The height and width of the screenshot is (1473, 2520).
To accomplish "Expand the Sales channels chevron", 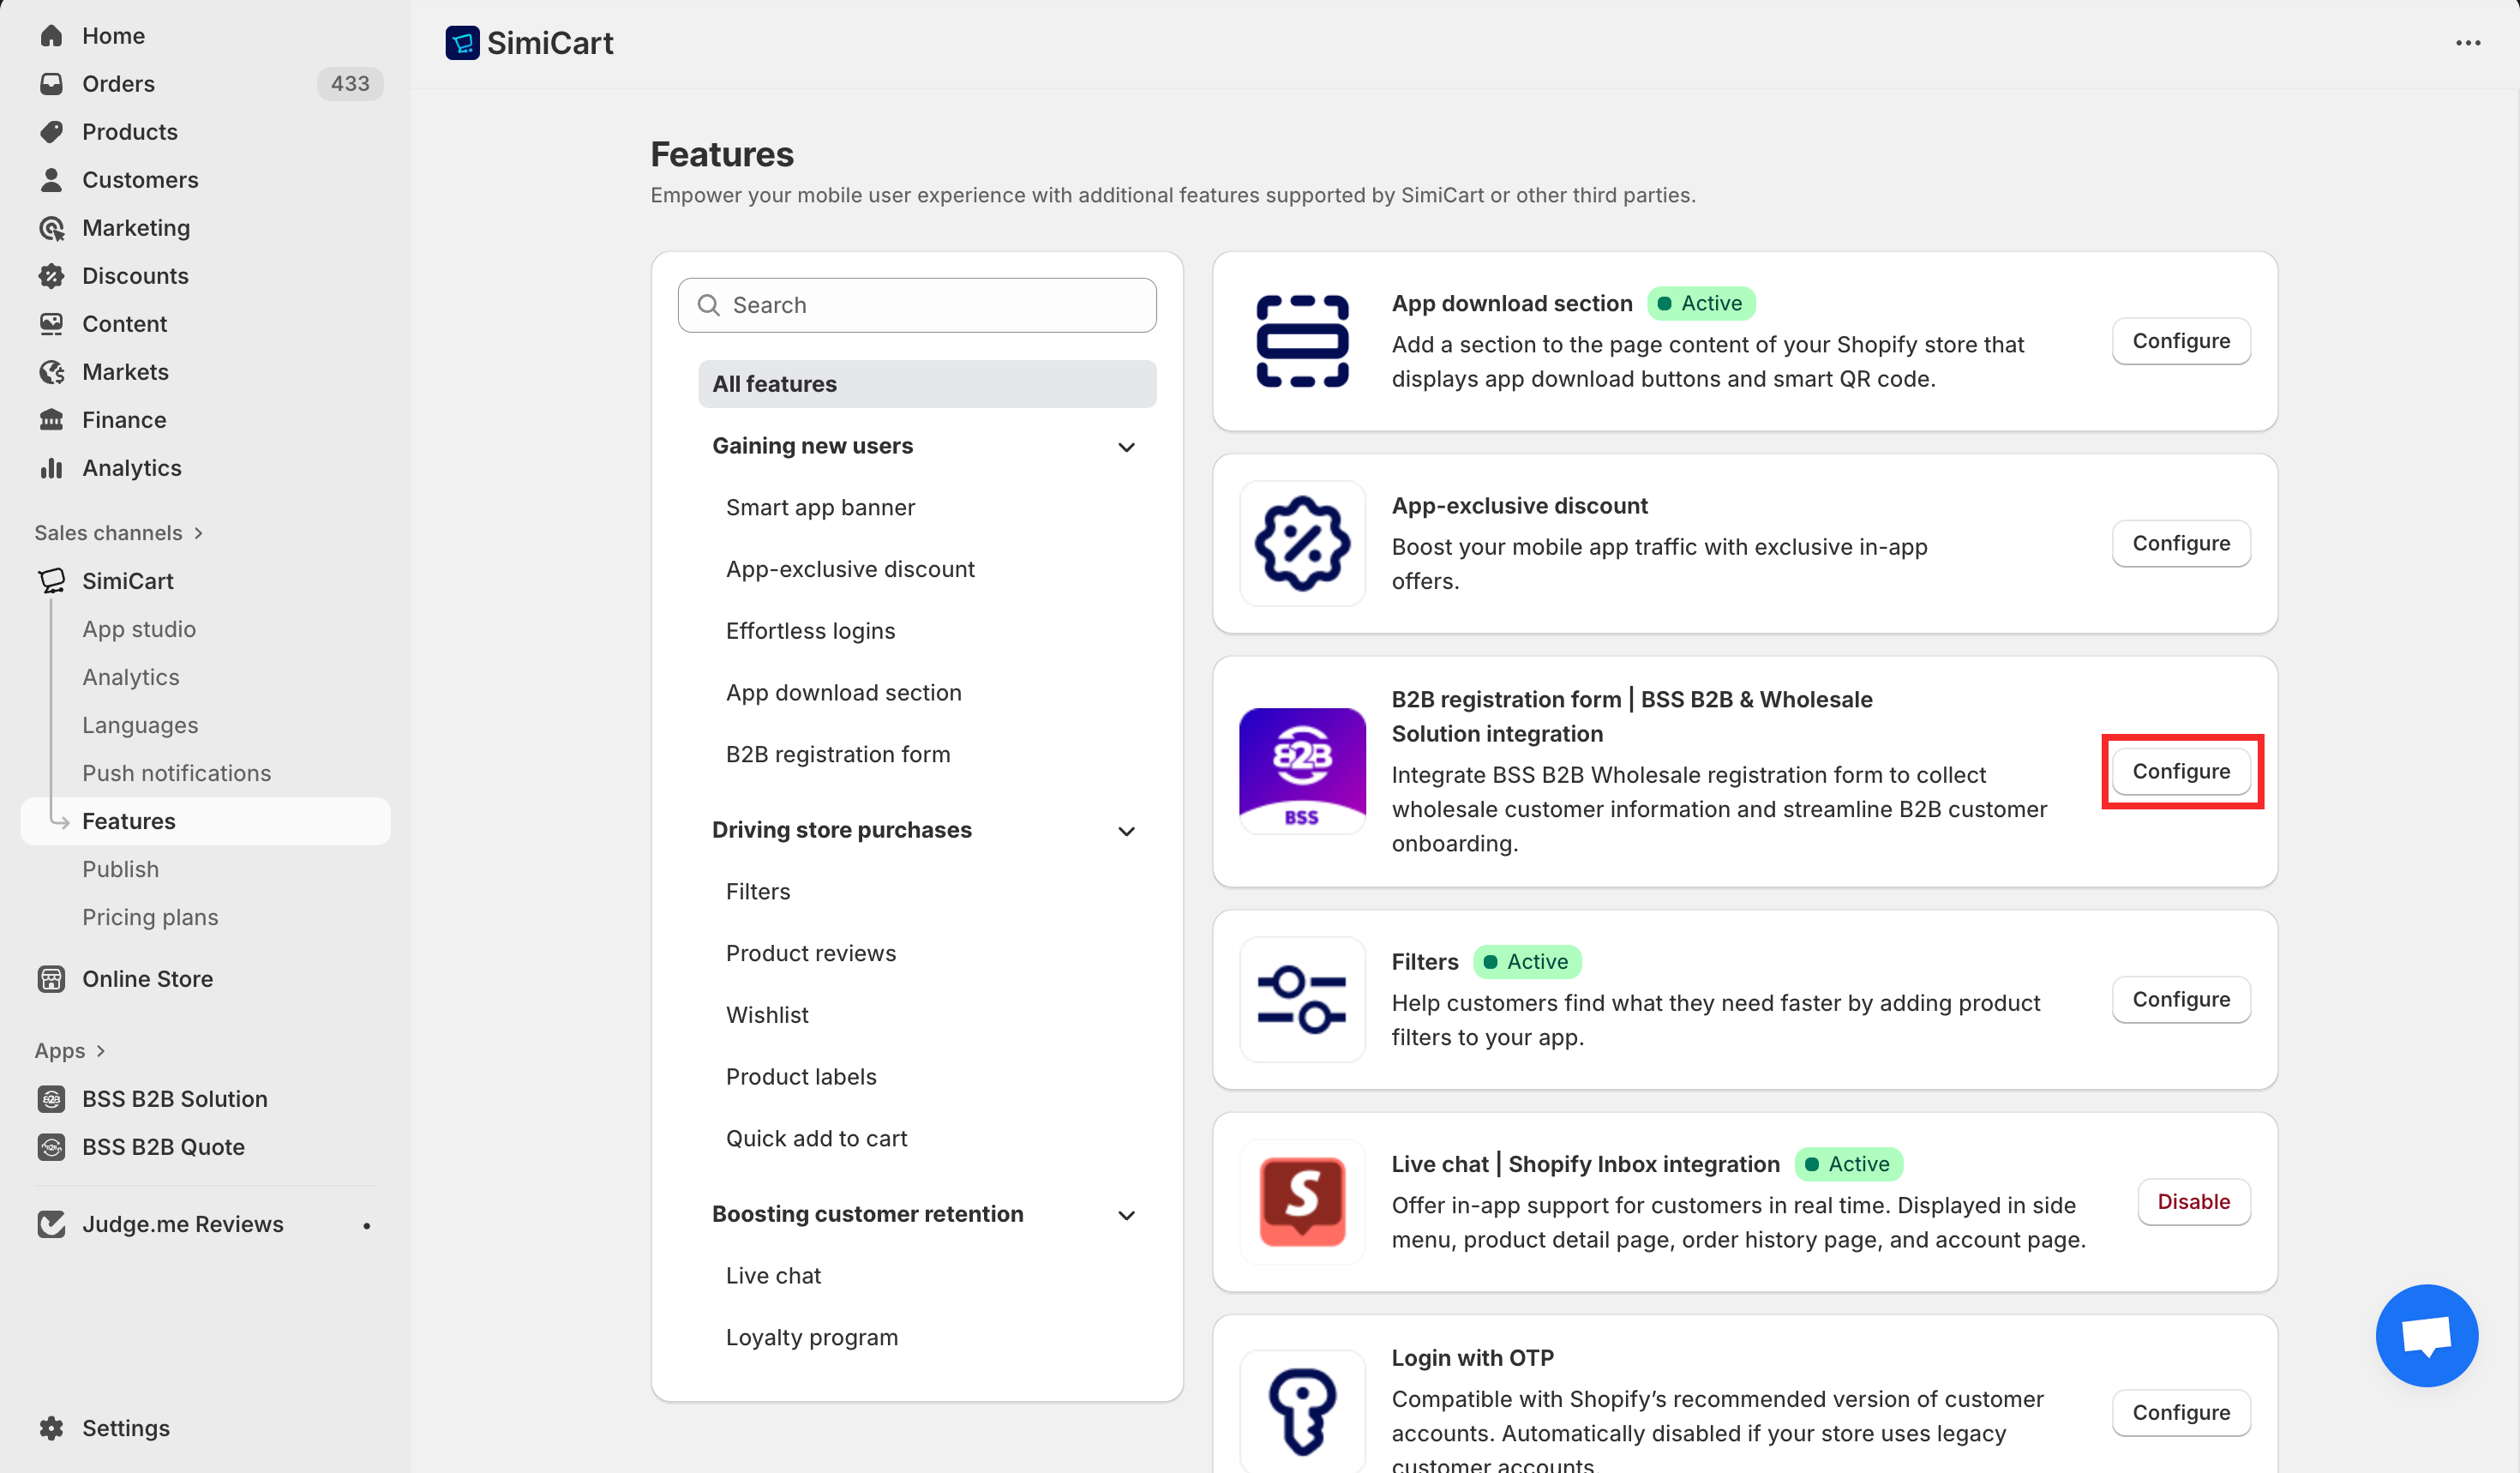I will 198,533.
